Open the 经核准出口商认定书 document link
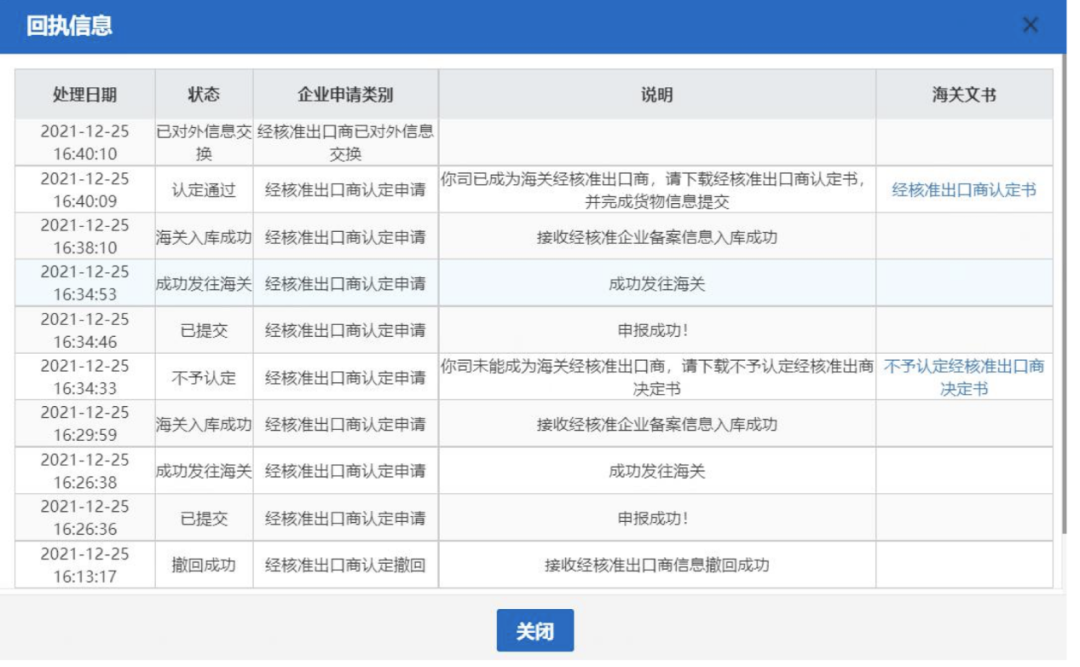Viewport: 1080px width, 667px height. 963,190
